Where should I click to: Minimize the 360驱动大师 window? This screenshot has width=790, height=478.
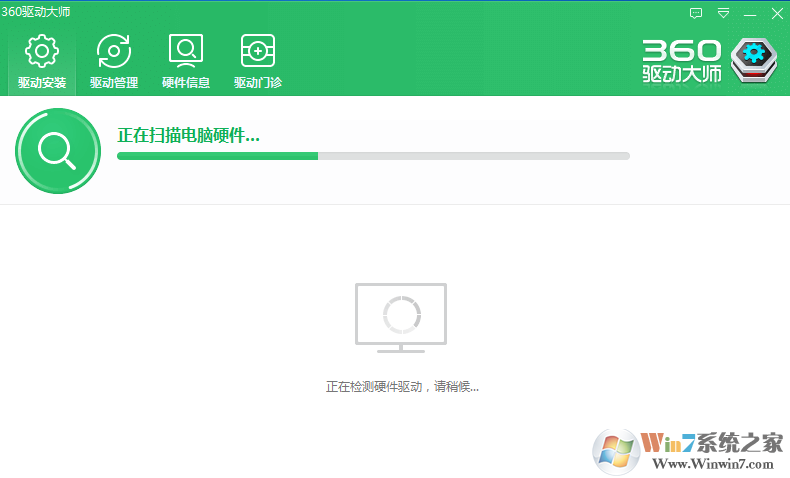click(750, 14)
